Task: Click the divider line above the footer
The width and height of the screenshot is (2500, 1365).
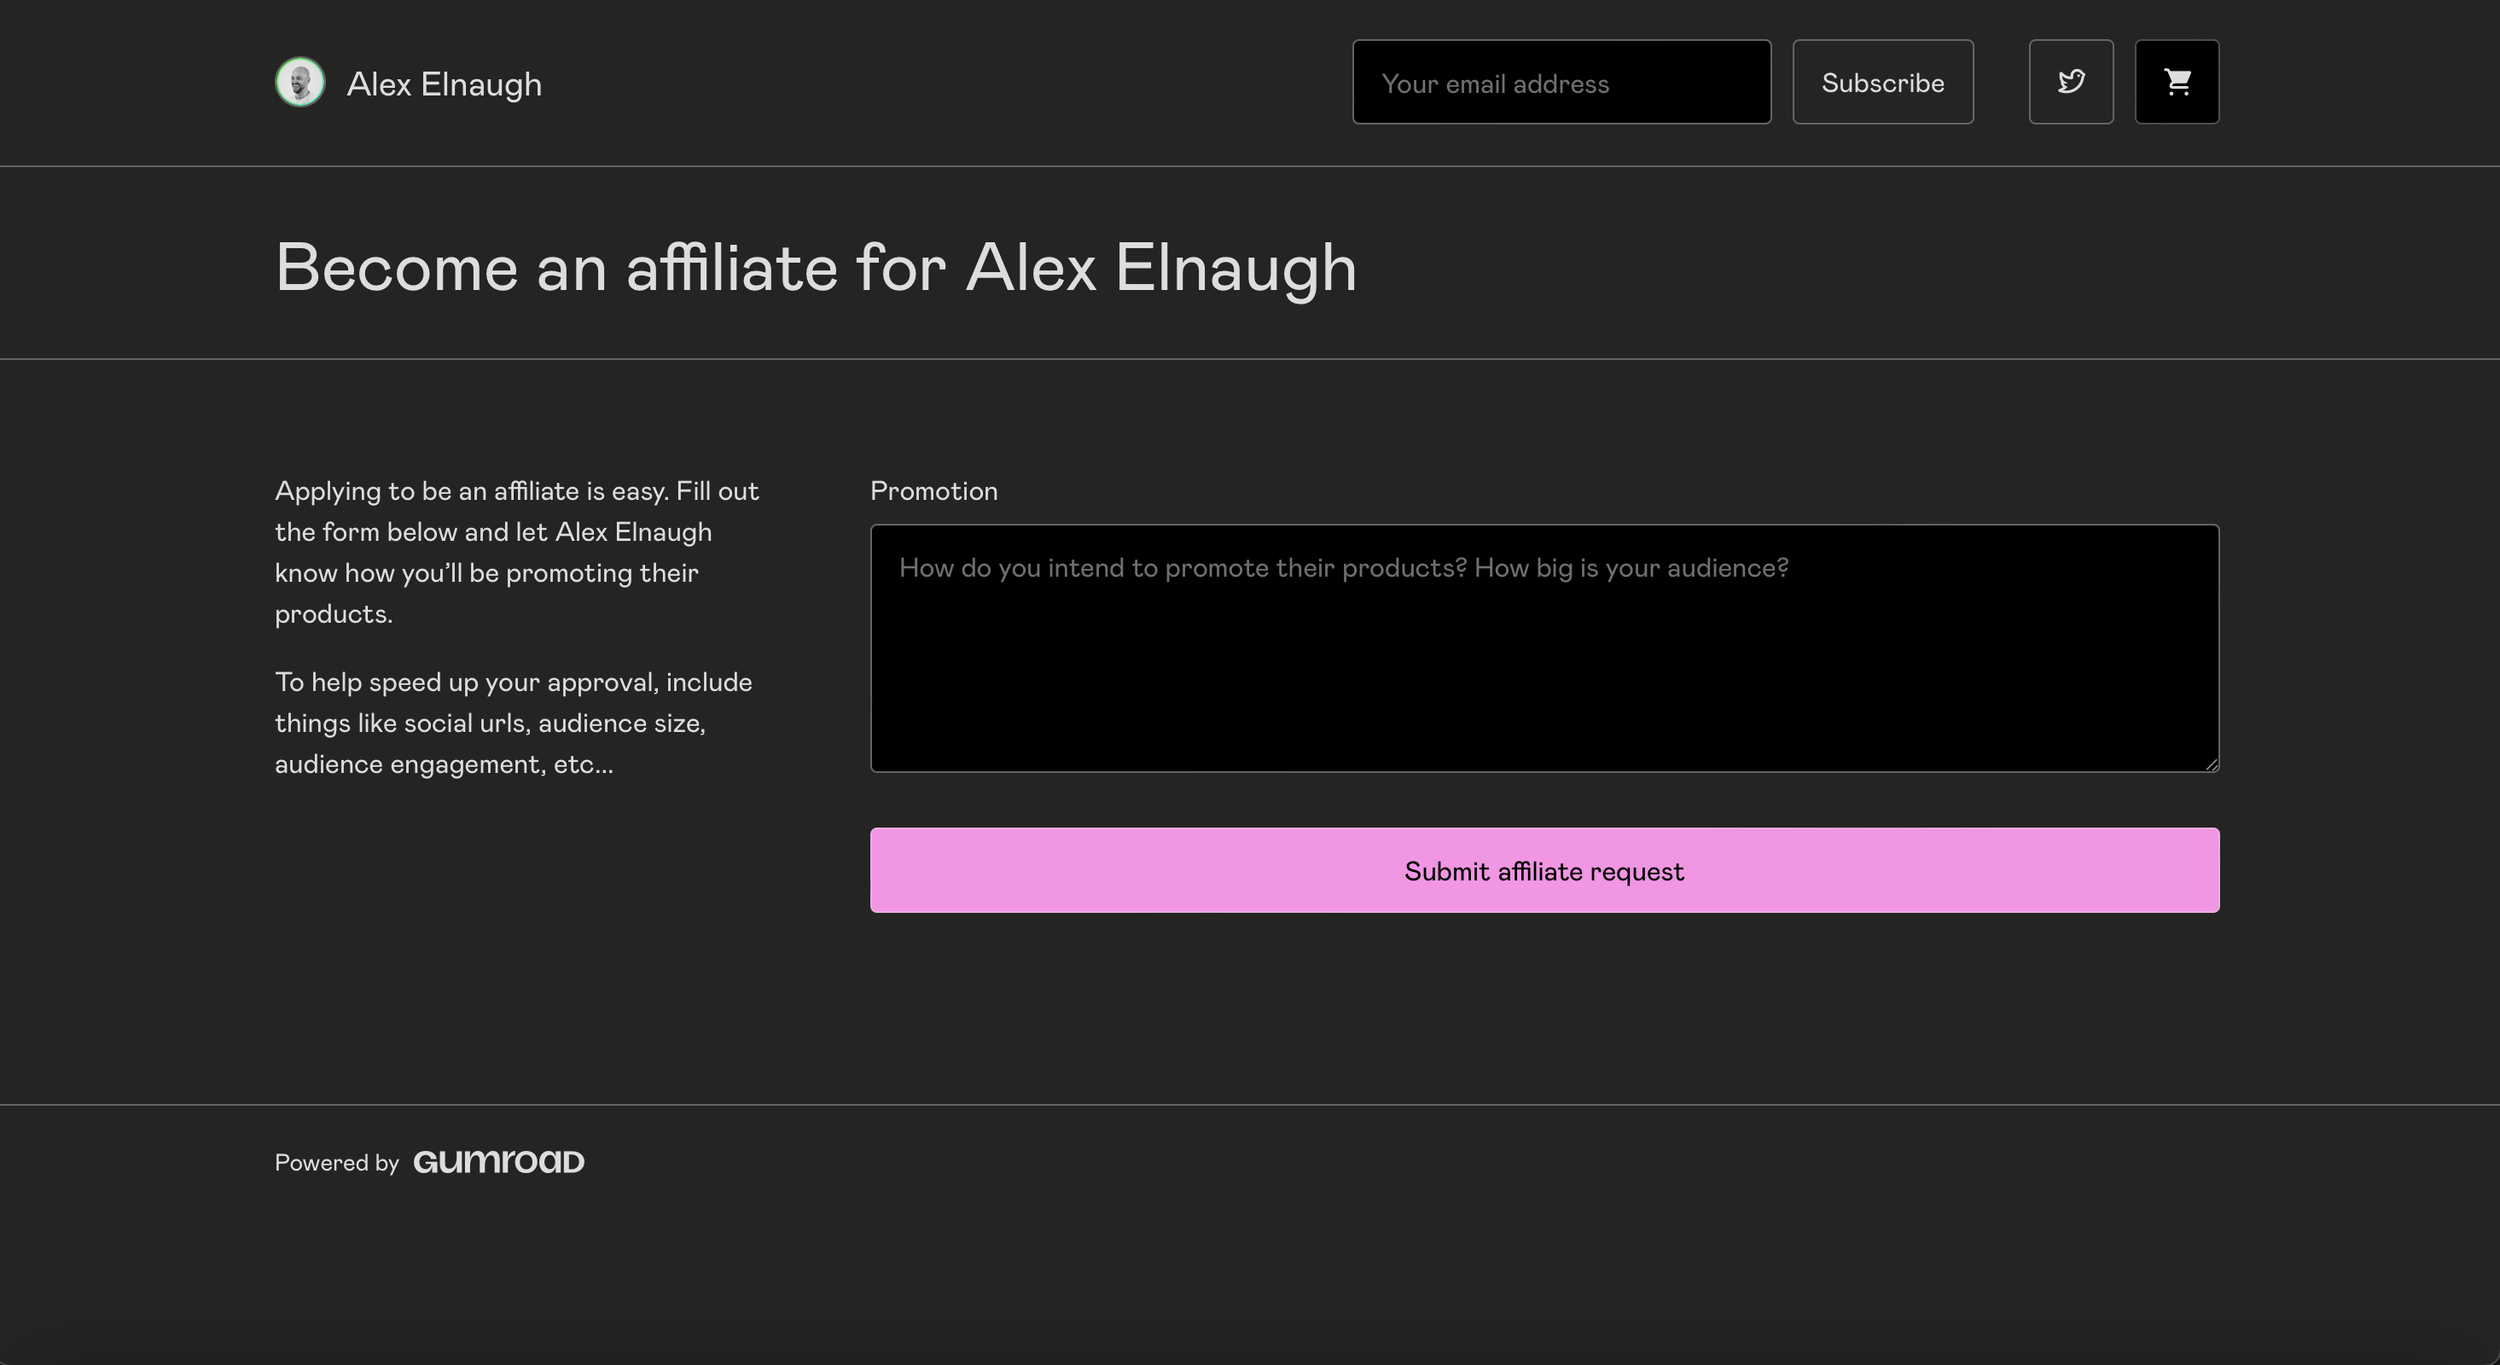Action: tap(1250, 1104)
